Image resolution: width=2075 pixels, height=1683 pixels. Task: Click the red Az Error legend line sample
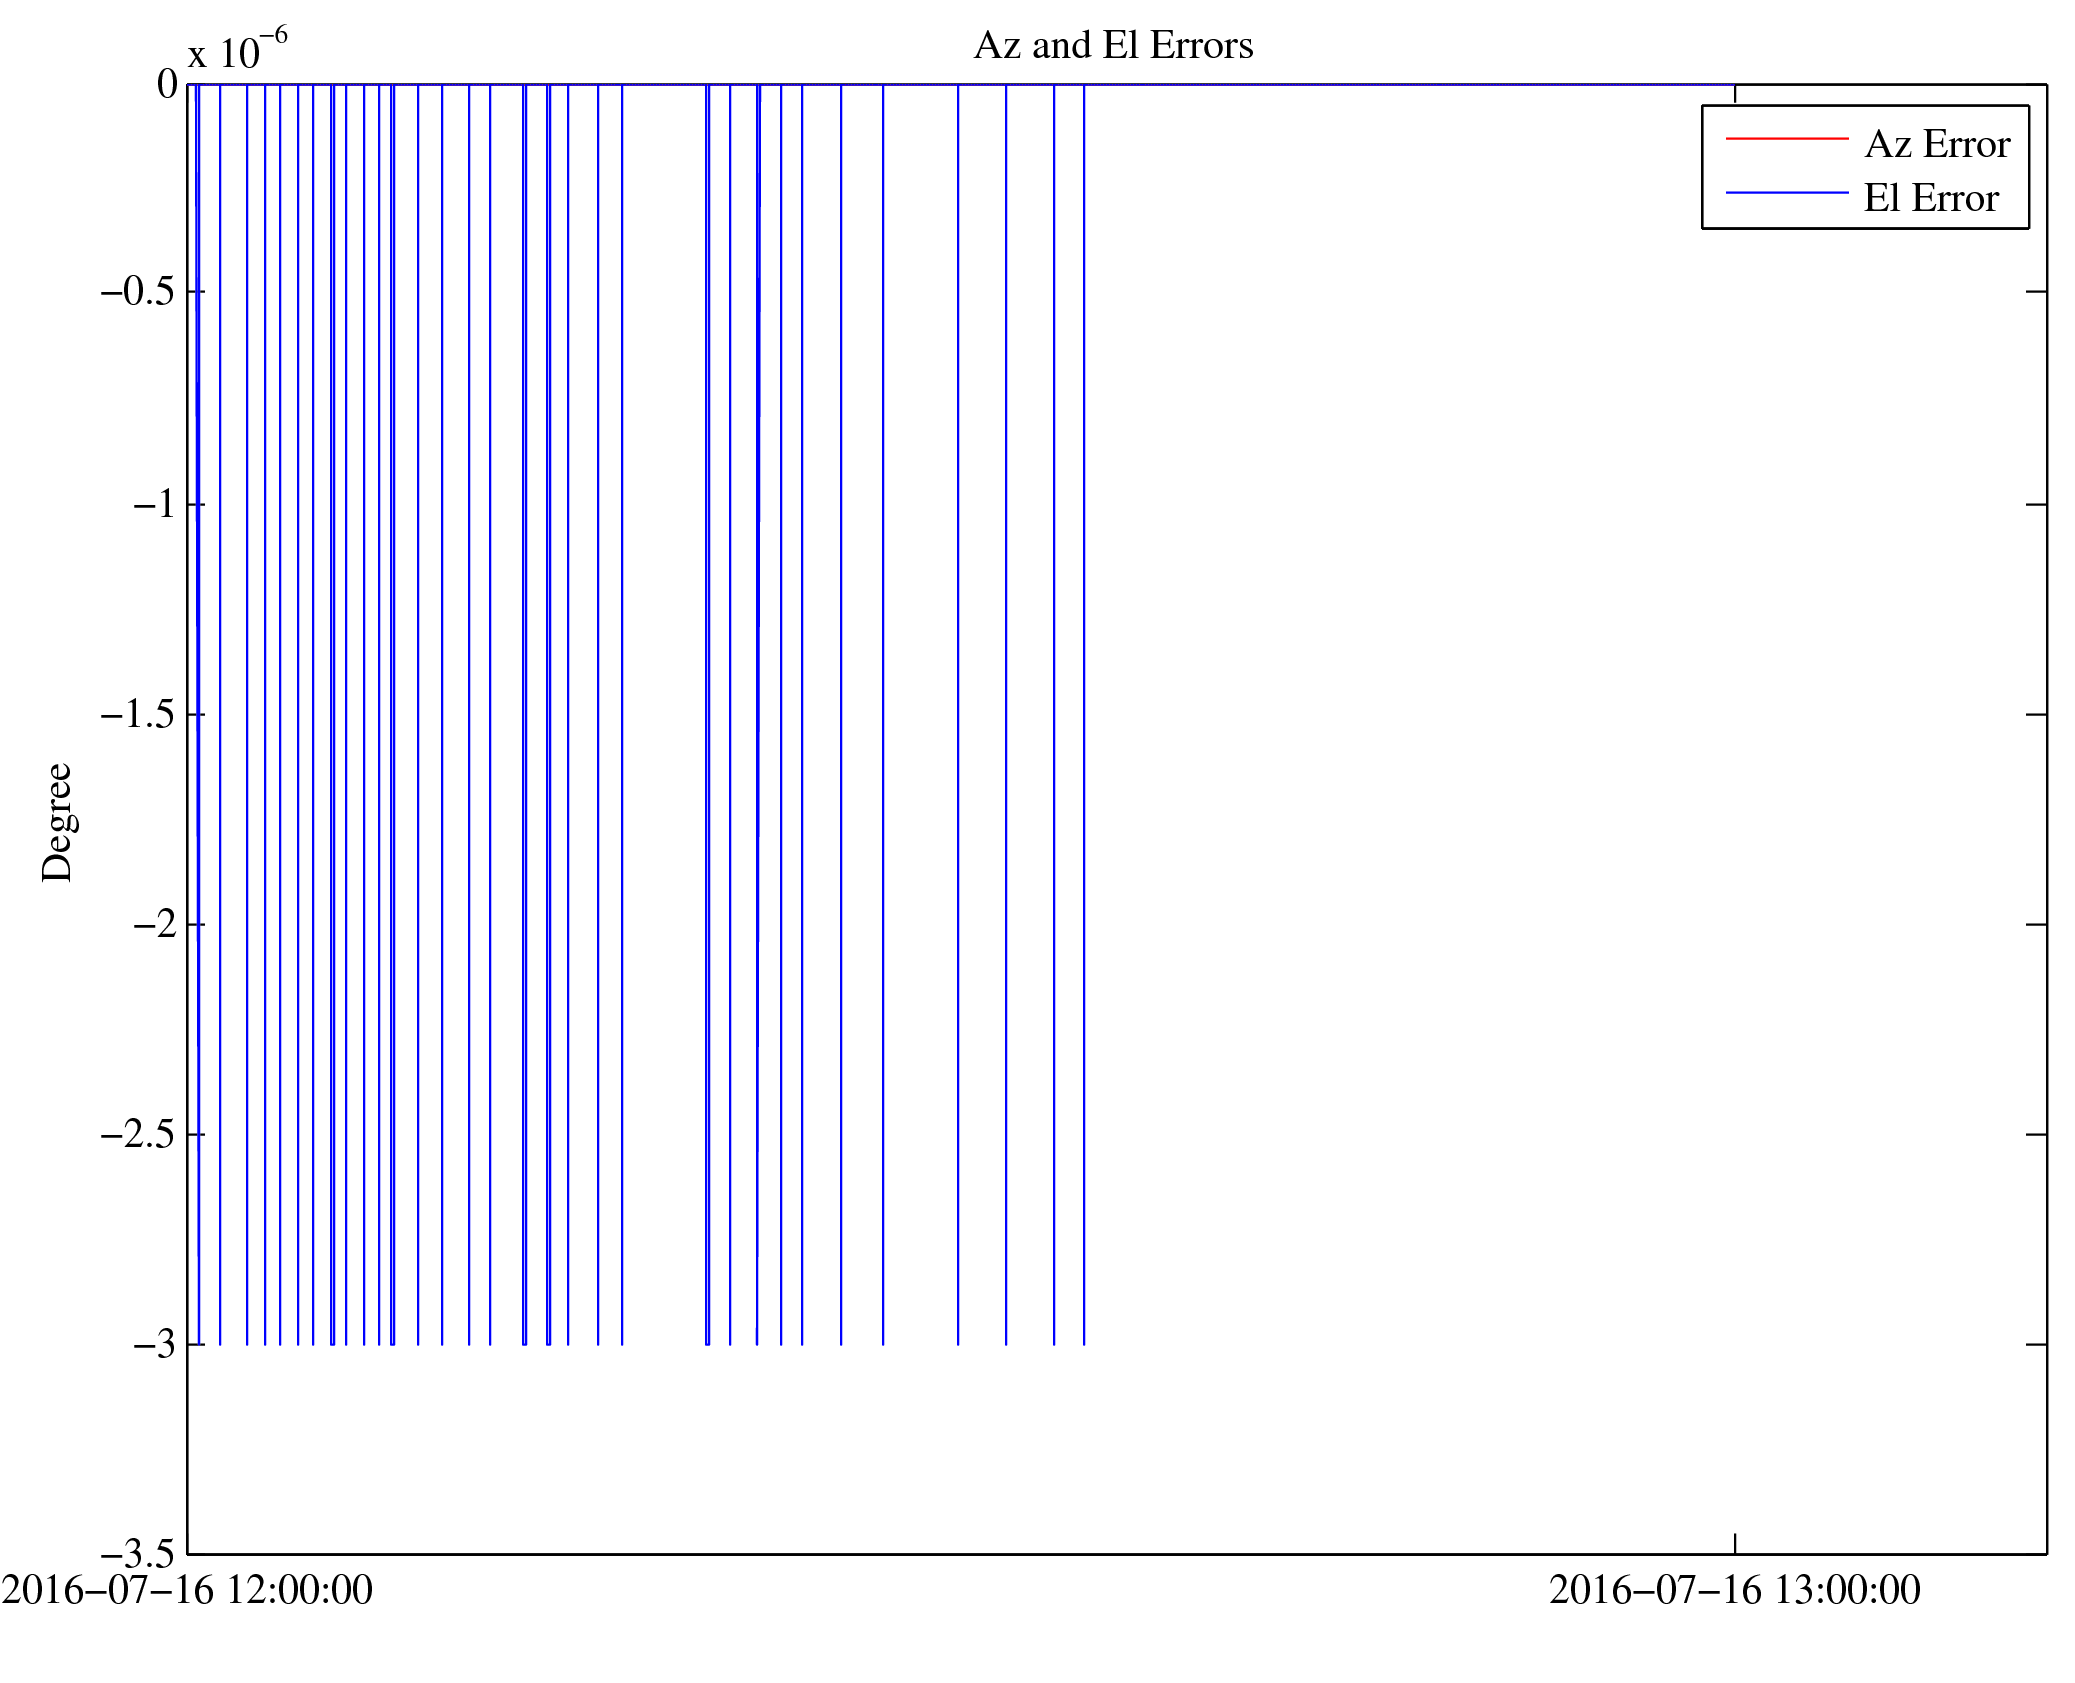click(x=1786, y=138)
